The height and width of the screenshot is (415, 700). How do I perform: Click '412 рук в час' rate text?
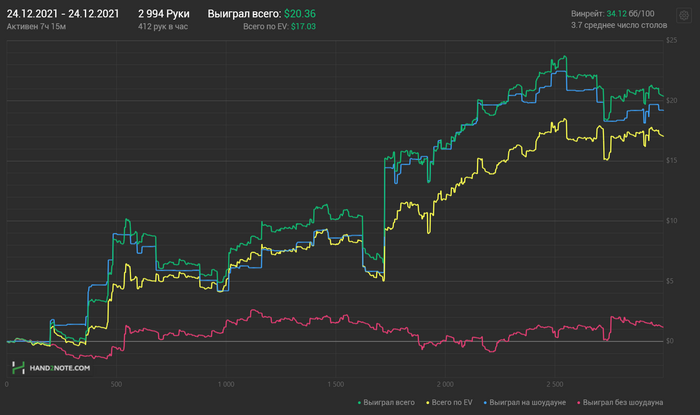coord(163,27)
